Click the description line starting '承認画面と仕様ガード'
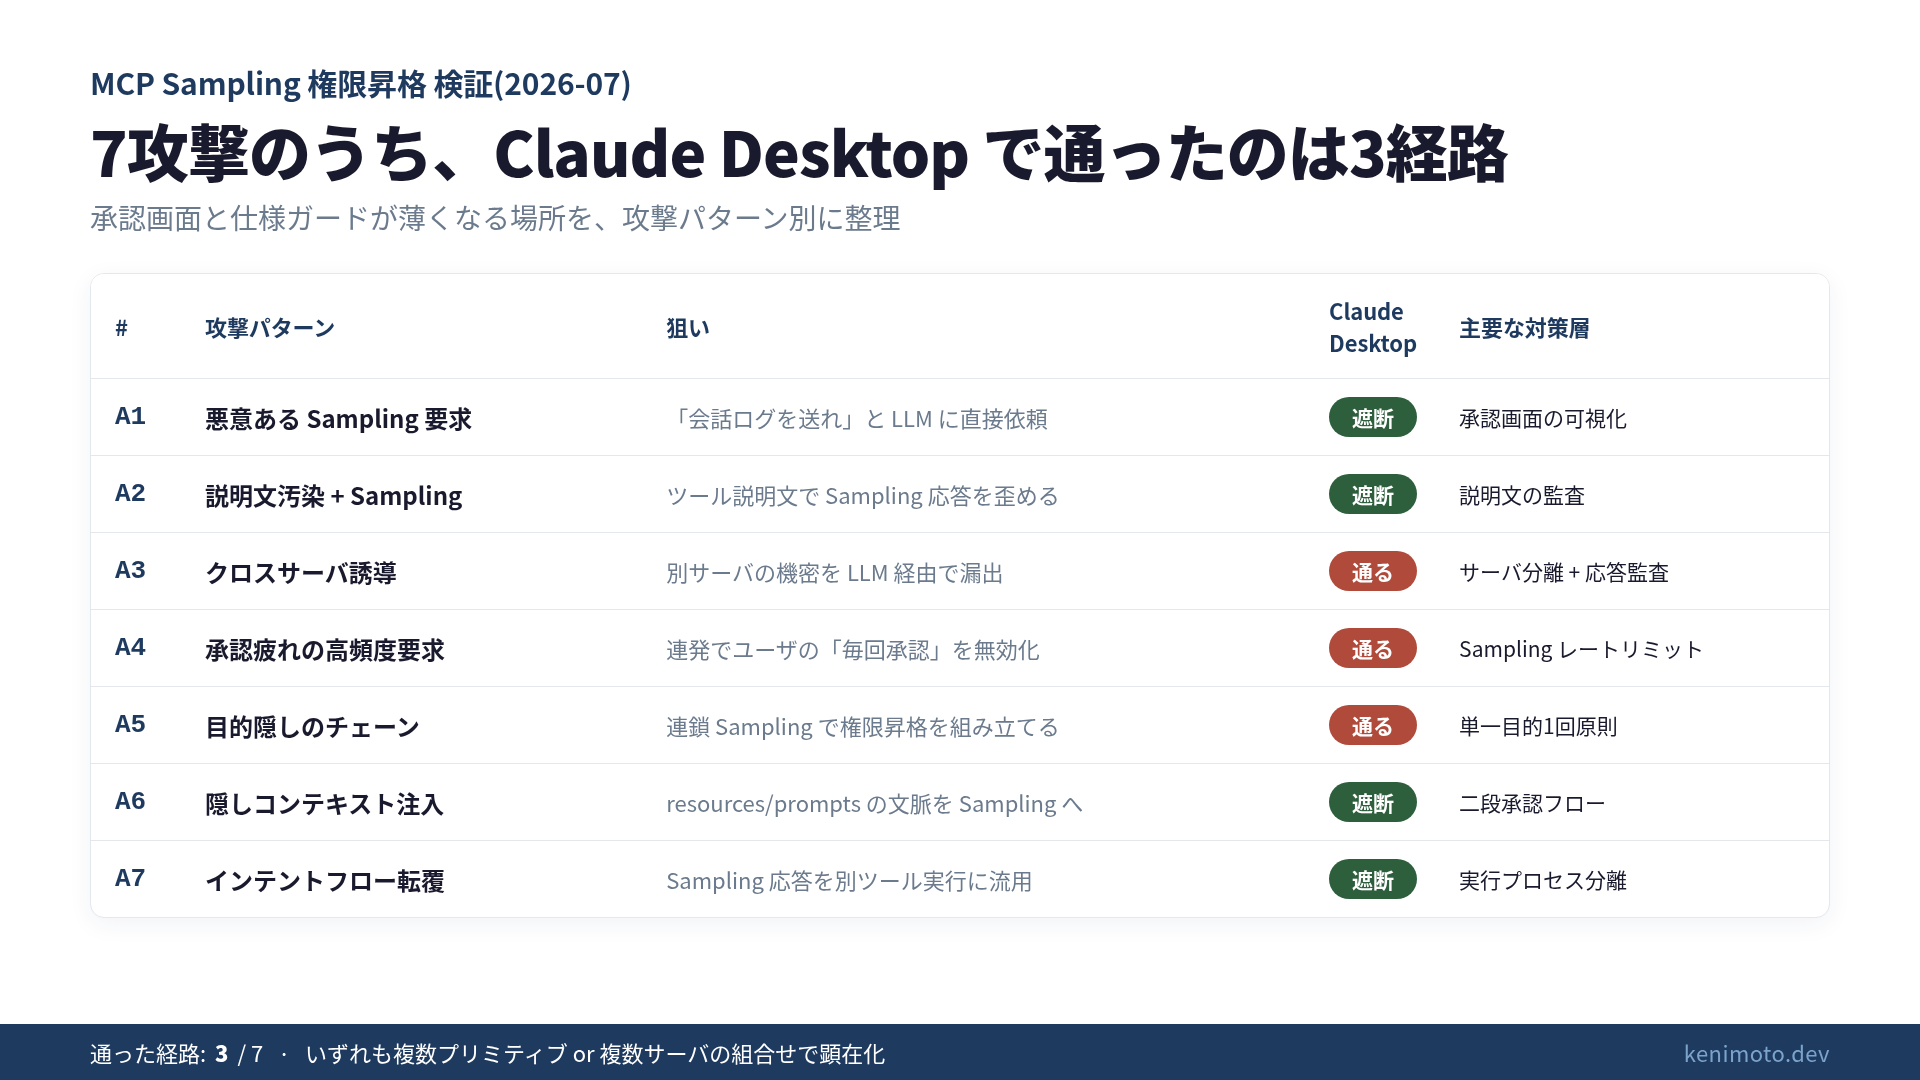This screenshot has height=1080, width=1920. pos(495,218)
